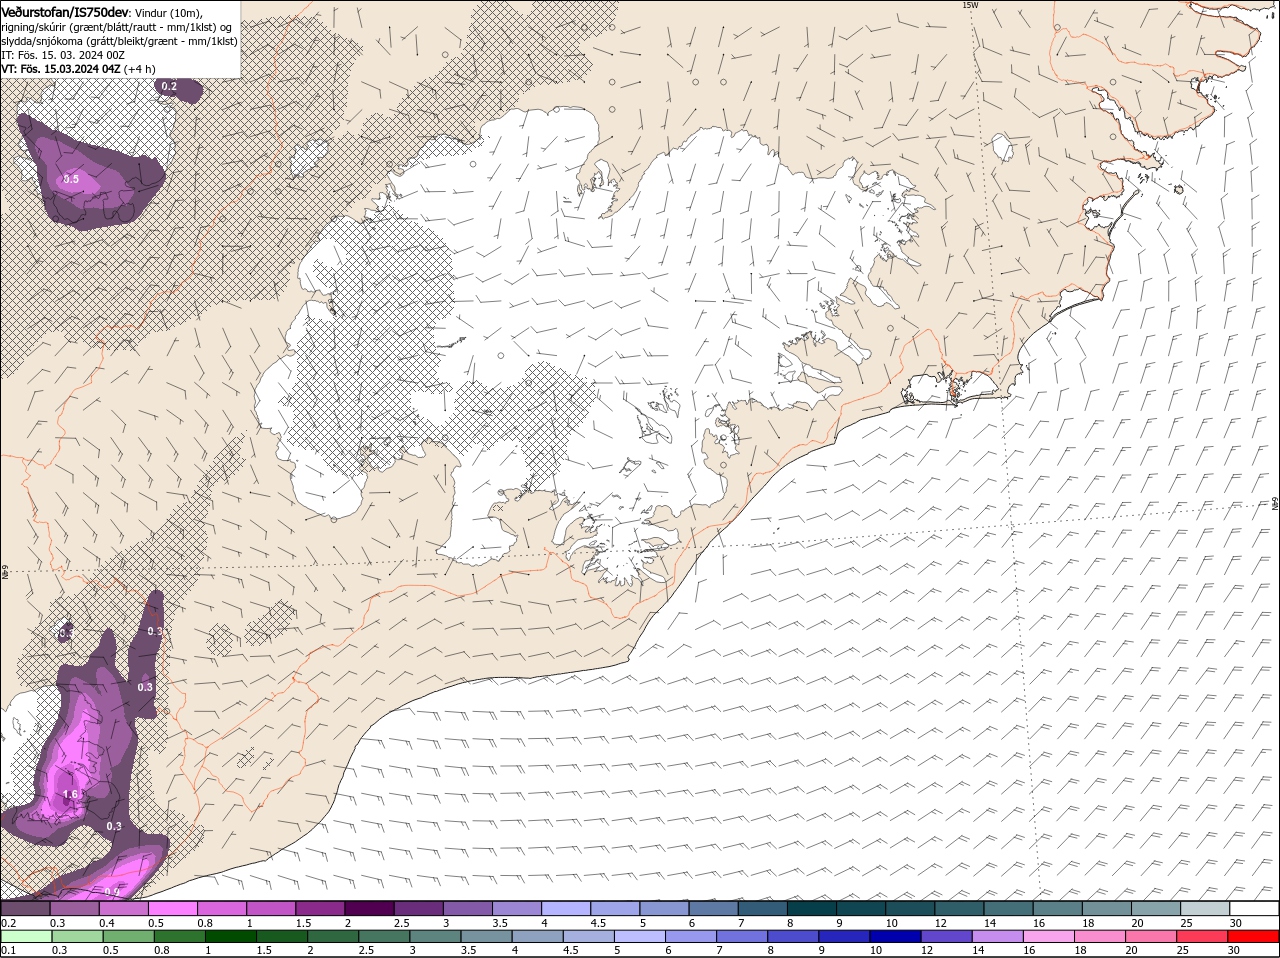Click the slydda/snjókoma legend description line

click(119, 41)
